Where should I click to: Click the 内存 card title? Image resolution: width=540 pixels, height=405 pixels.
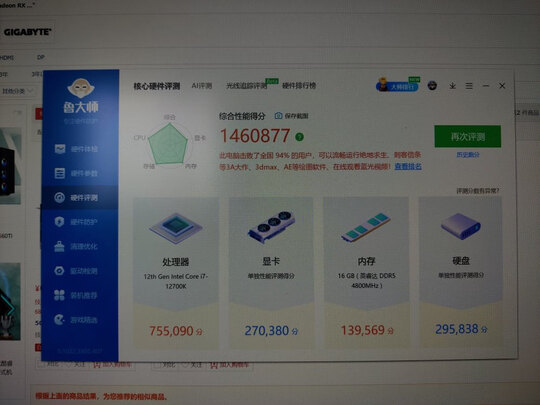366,261
